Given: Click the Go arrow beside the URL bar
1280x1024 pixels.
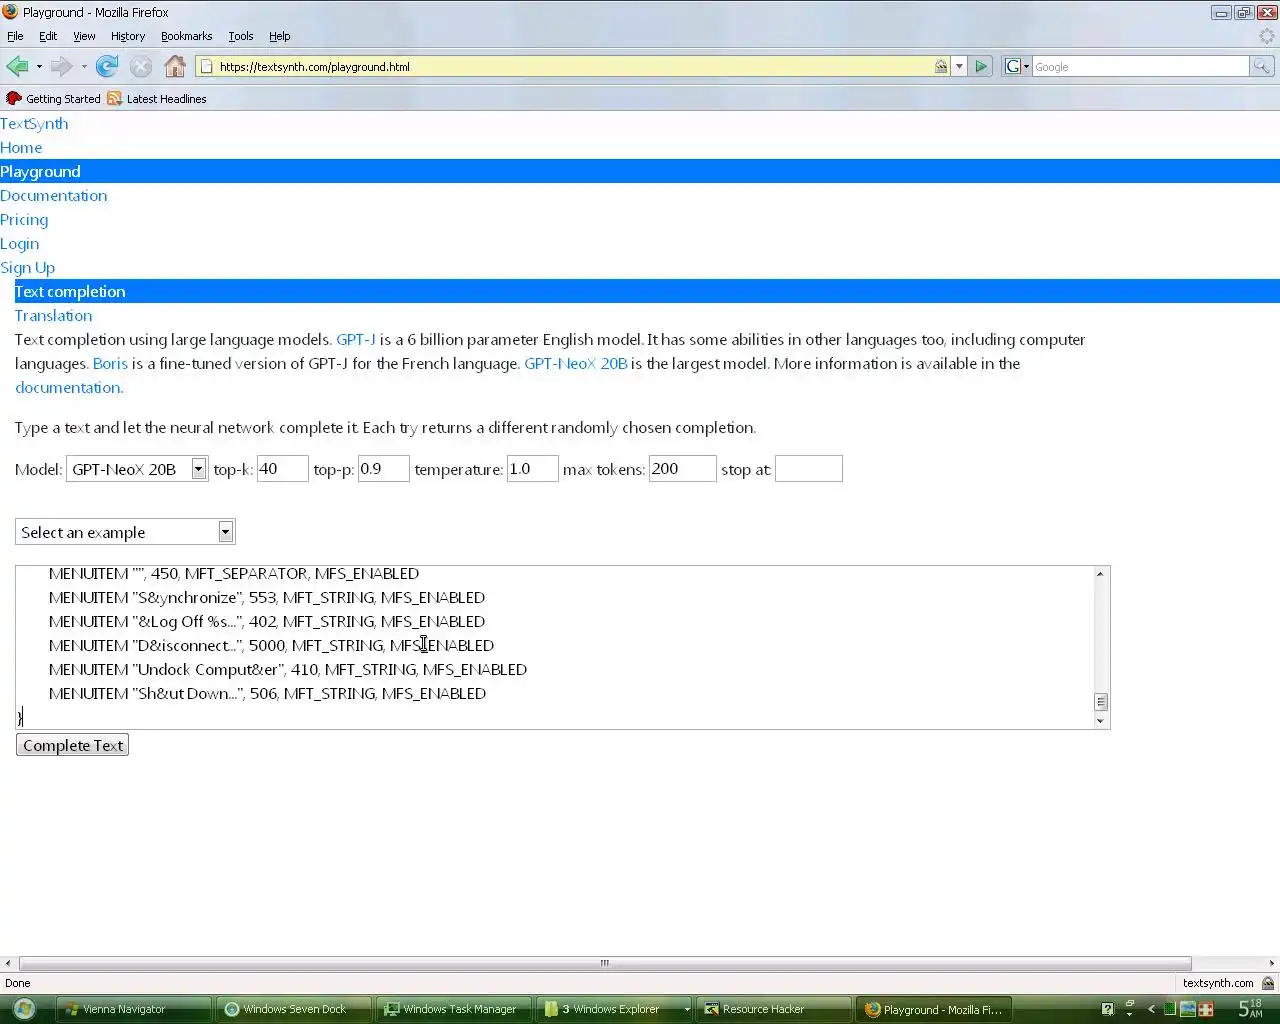Looking at the screenshot, I should [x=981, y=67].
